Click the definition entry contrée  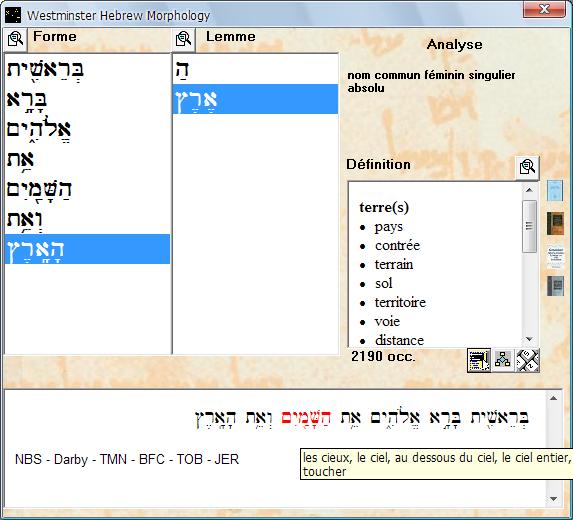tap(397, 245)
